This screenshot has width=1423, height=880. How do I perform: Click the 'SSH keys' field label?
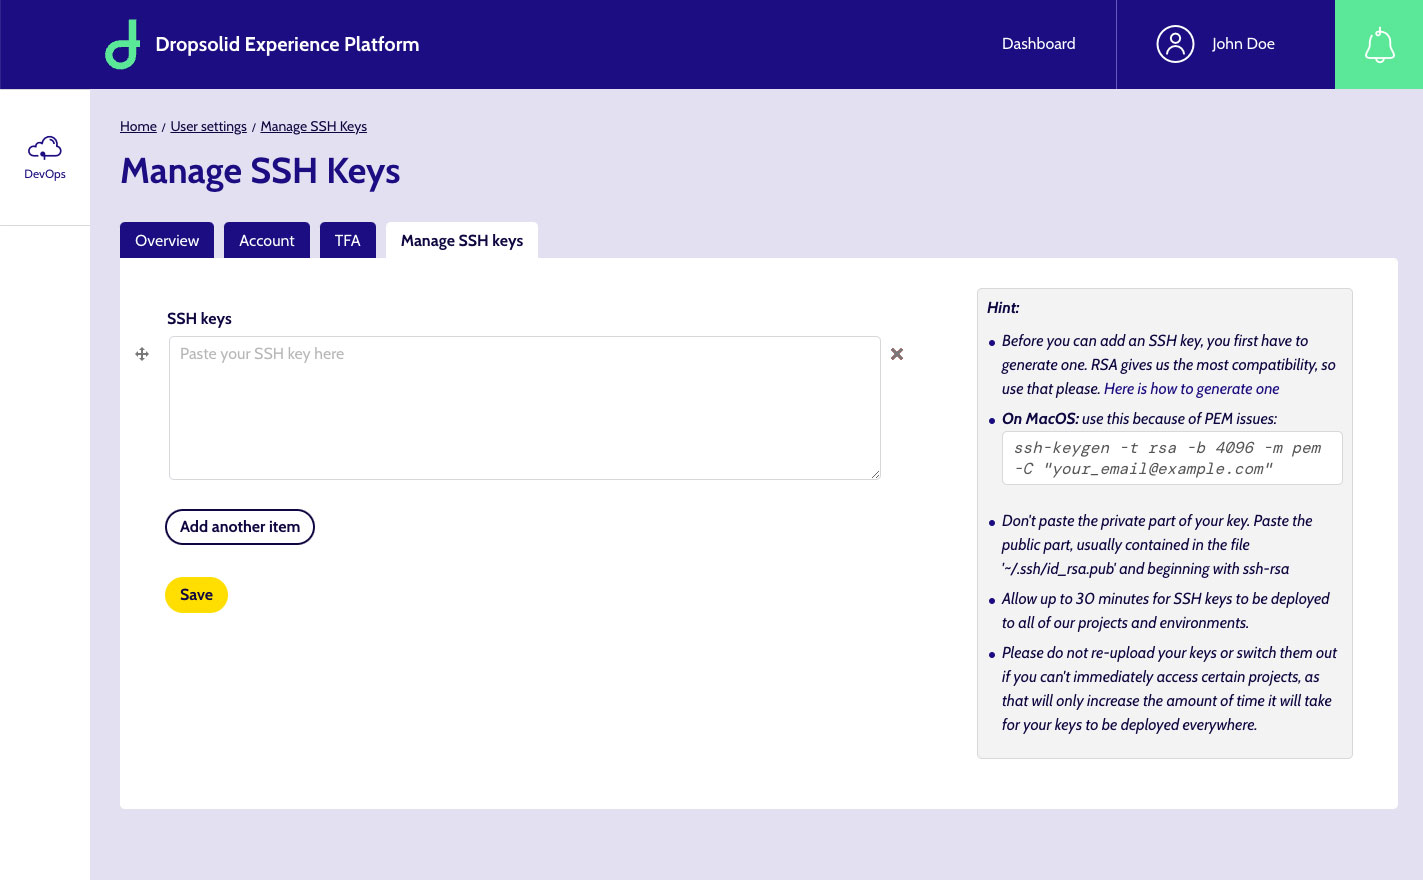(x=199, y=318)
